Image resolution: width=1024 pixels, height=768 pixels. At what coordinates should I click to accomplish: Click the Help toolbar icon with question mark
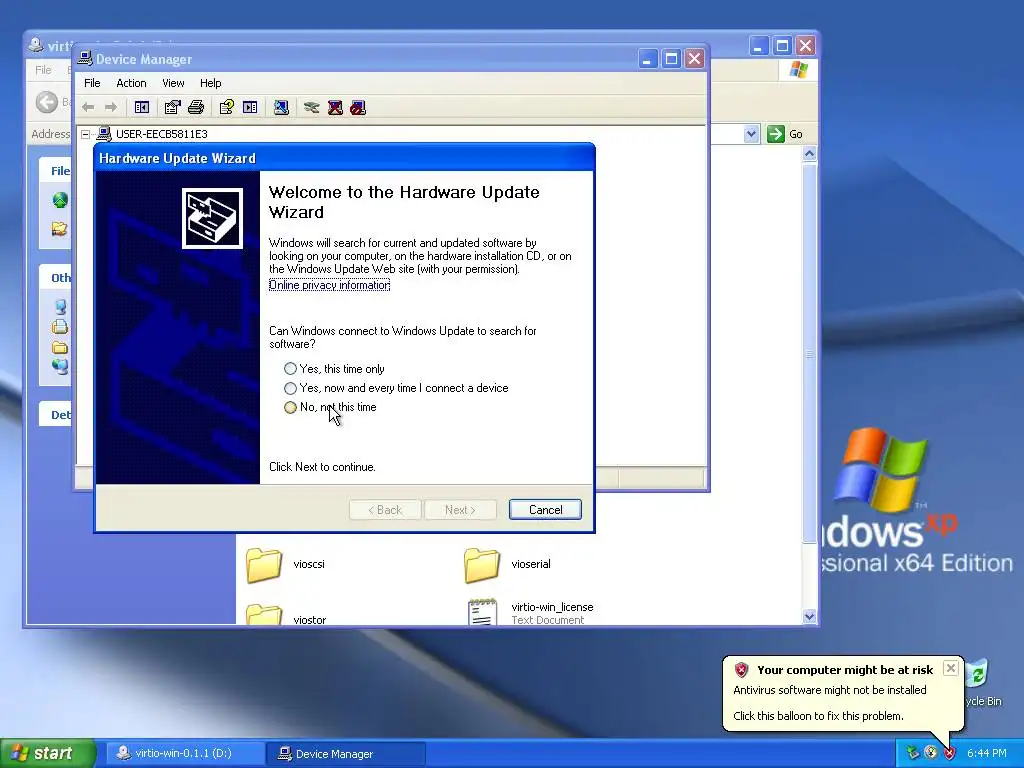click(x=227, y=107)
